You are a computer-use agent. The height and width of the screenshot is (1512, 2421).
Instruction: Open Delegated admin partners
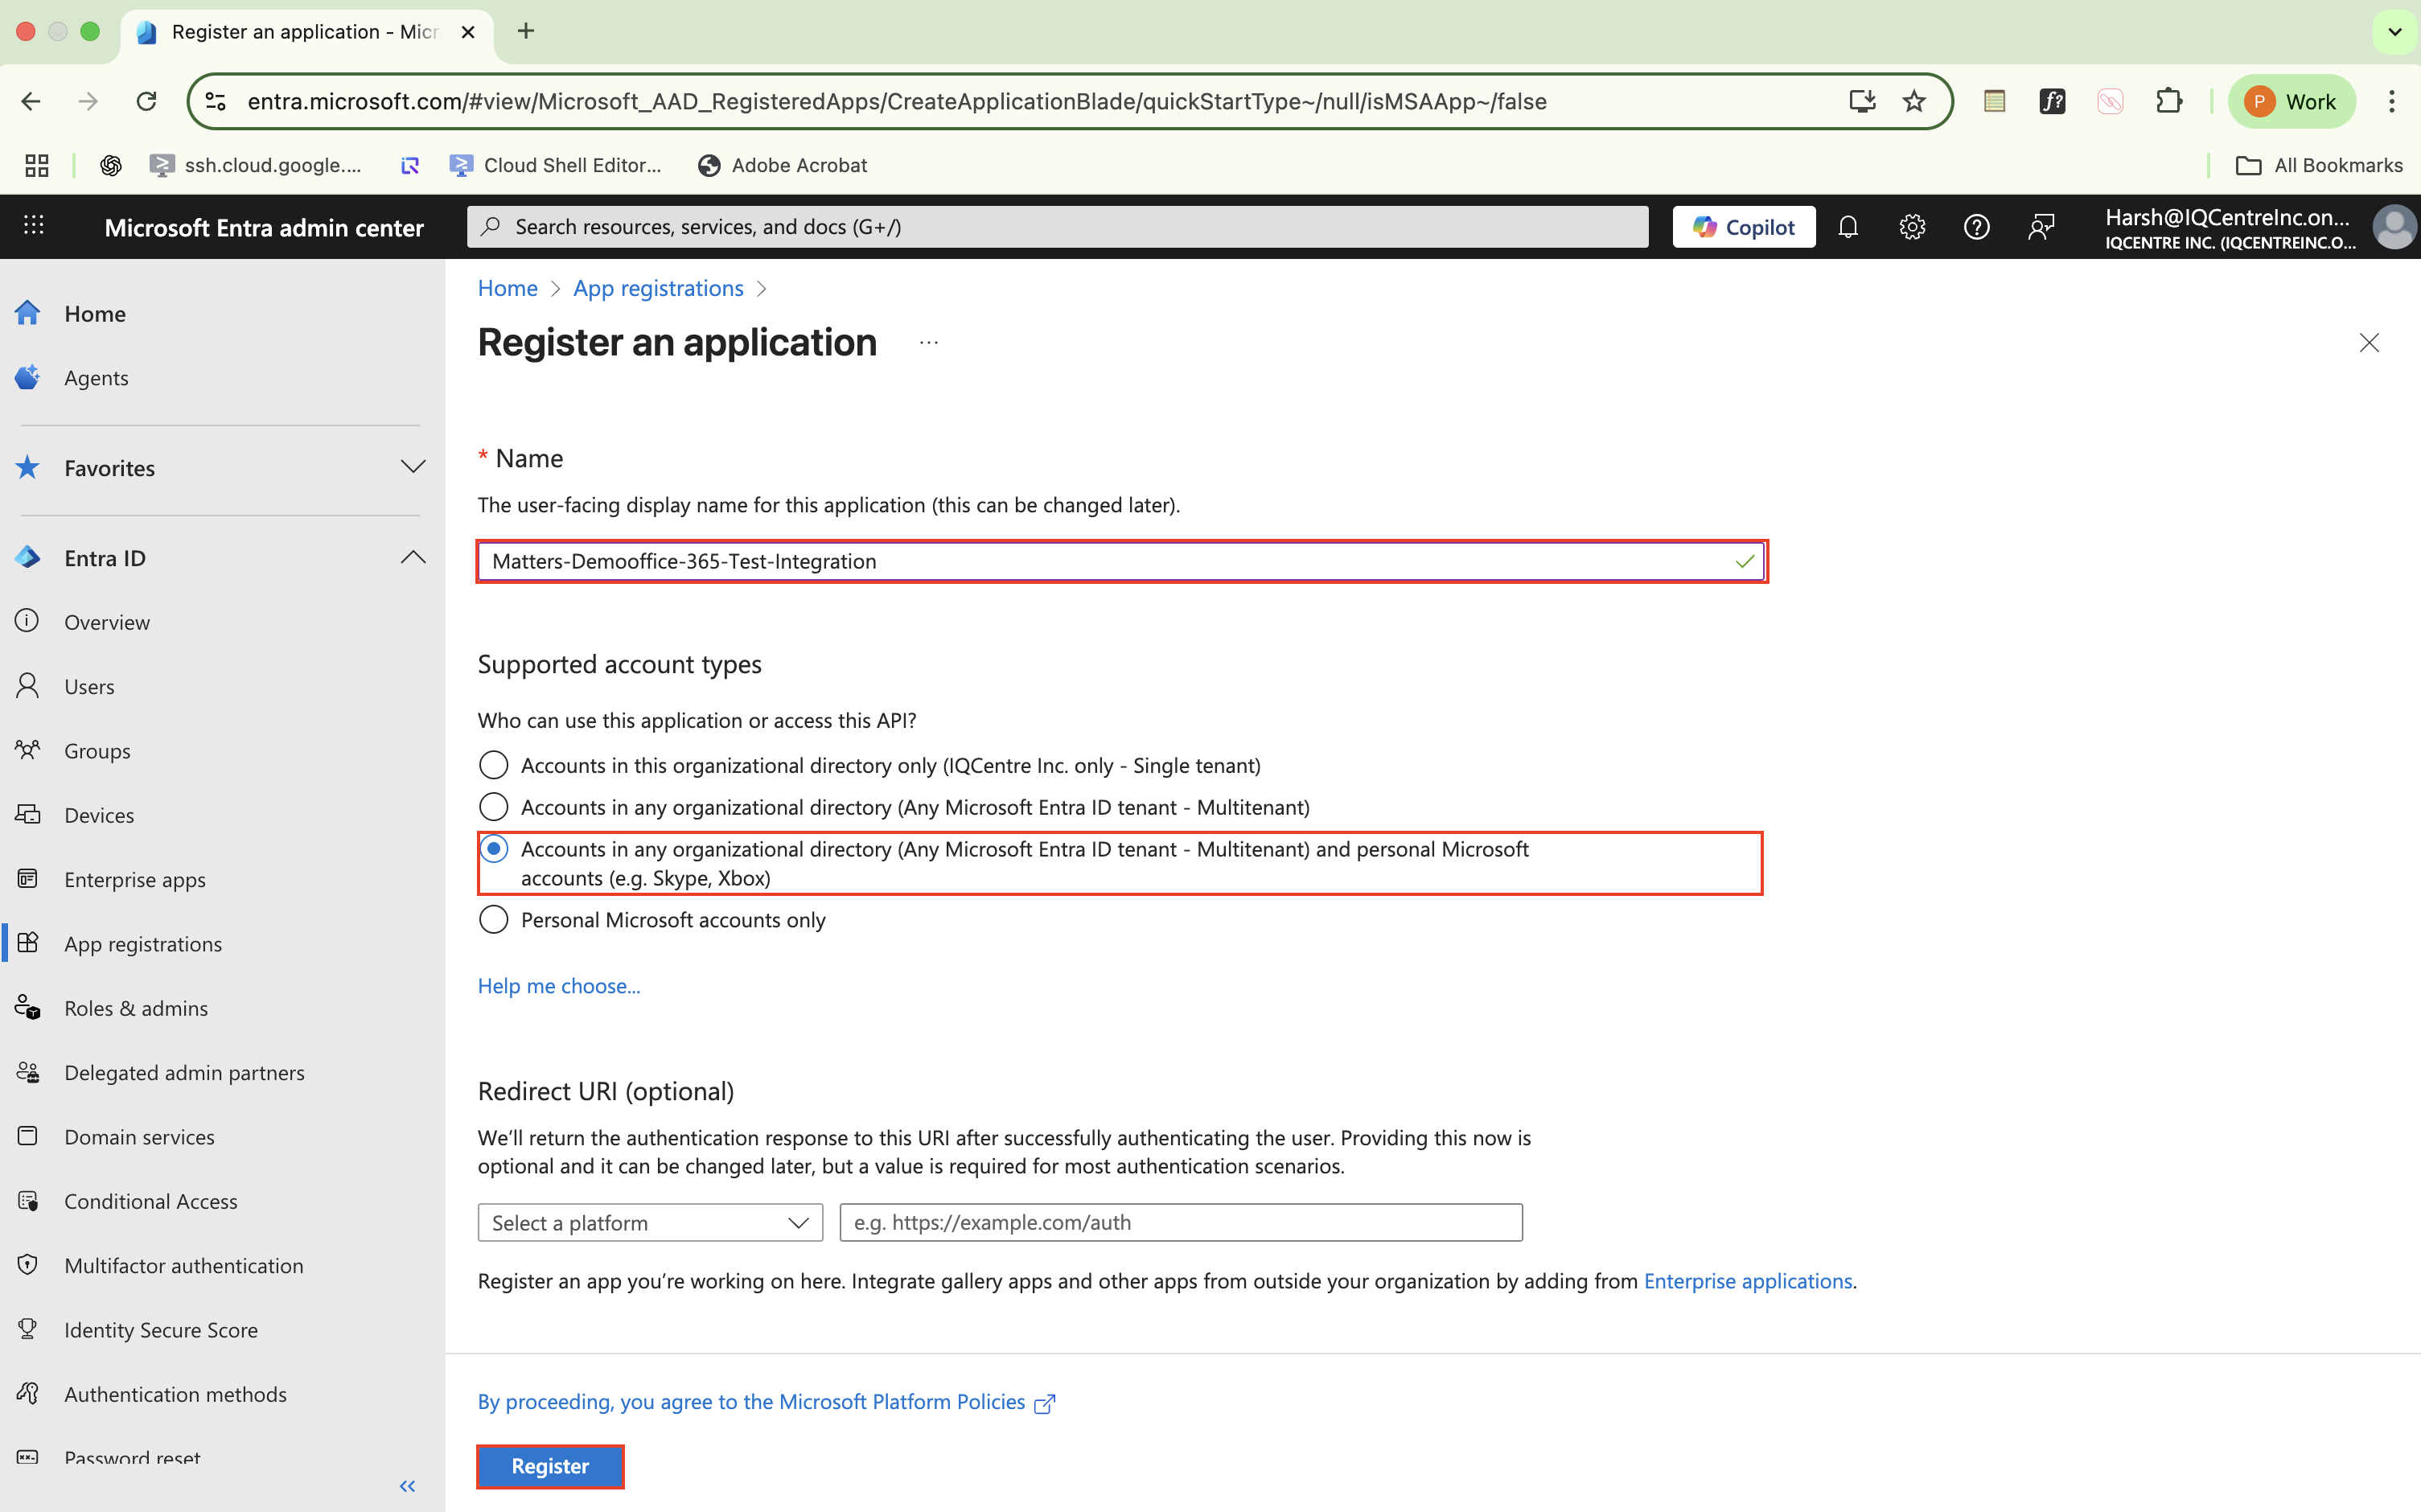[184, 1072]
